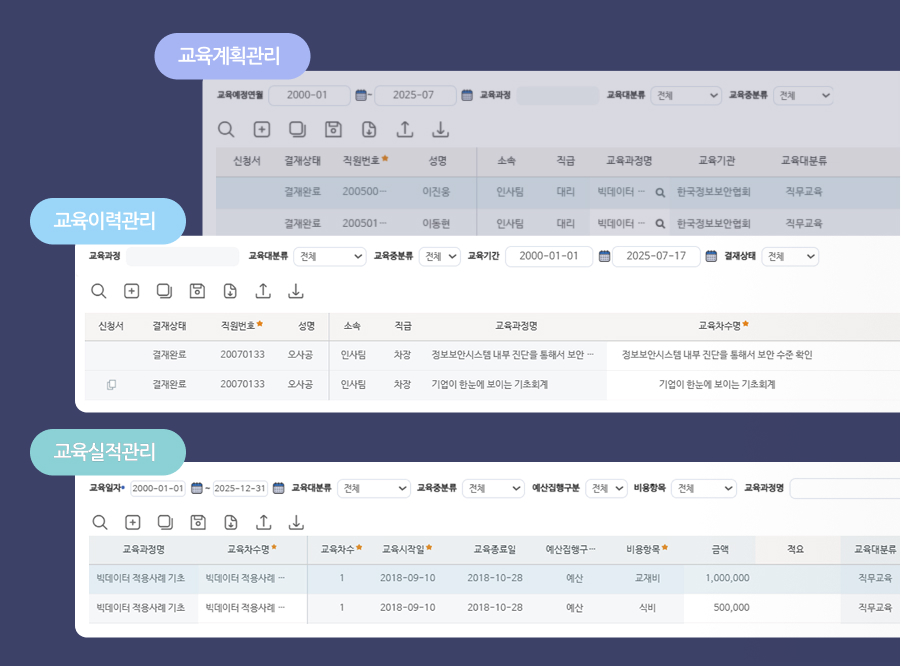Click the document export icon in 교육계획관리 toolbar
The width and height of the screenshot is (901, 666).
click(367, 129)
